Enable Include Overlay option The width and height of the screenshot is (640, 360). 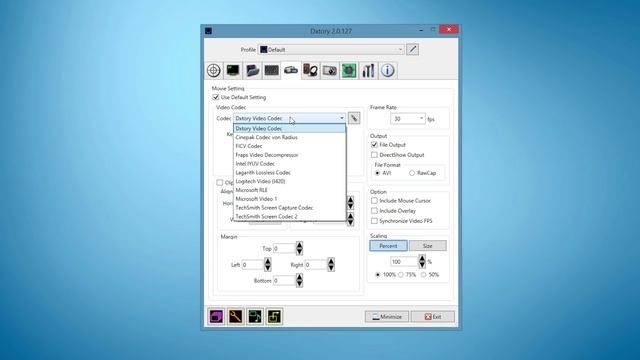374,211
